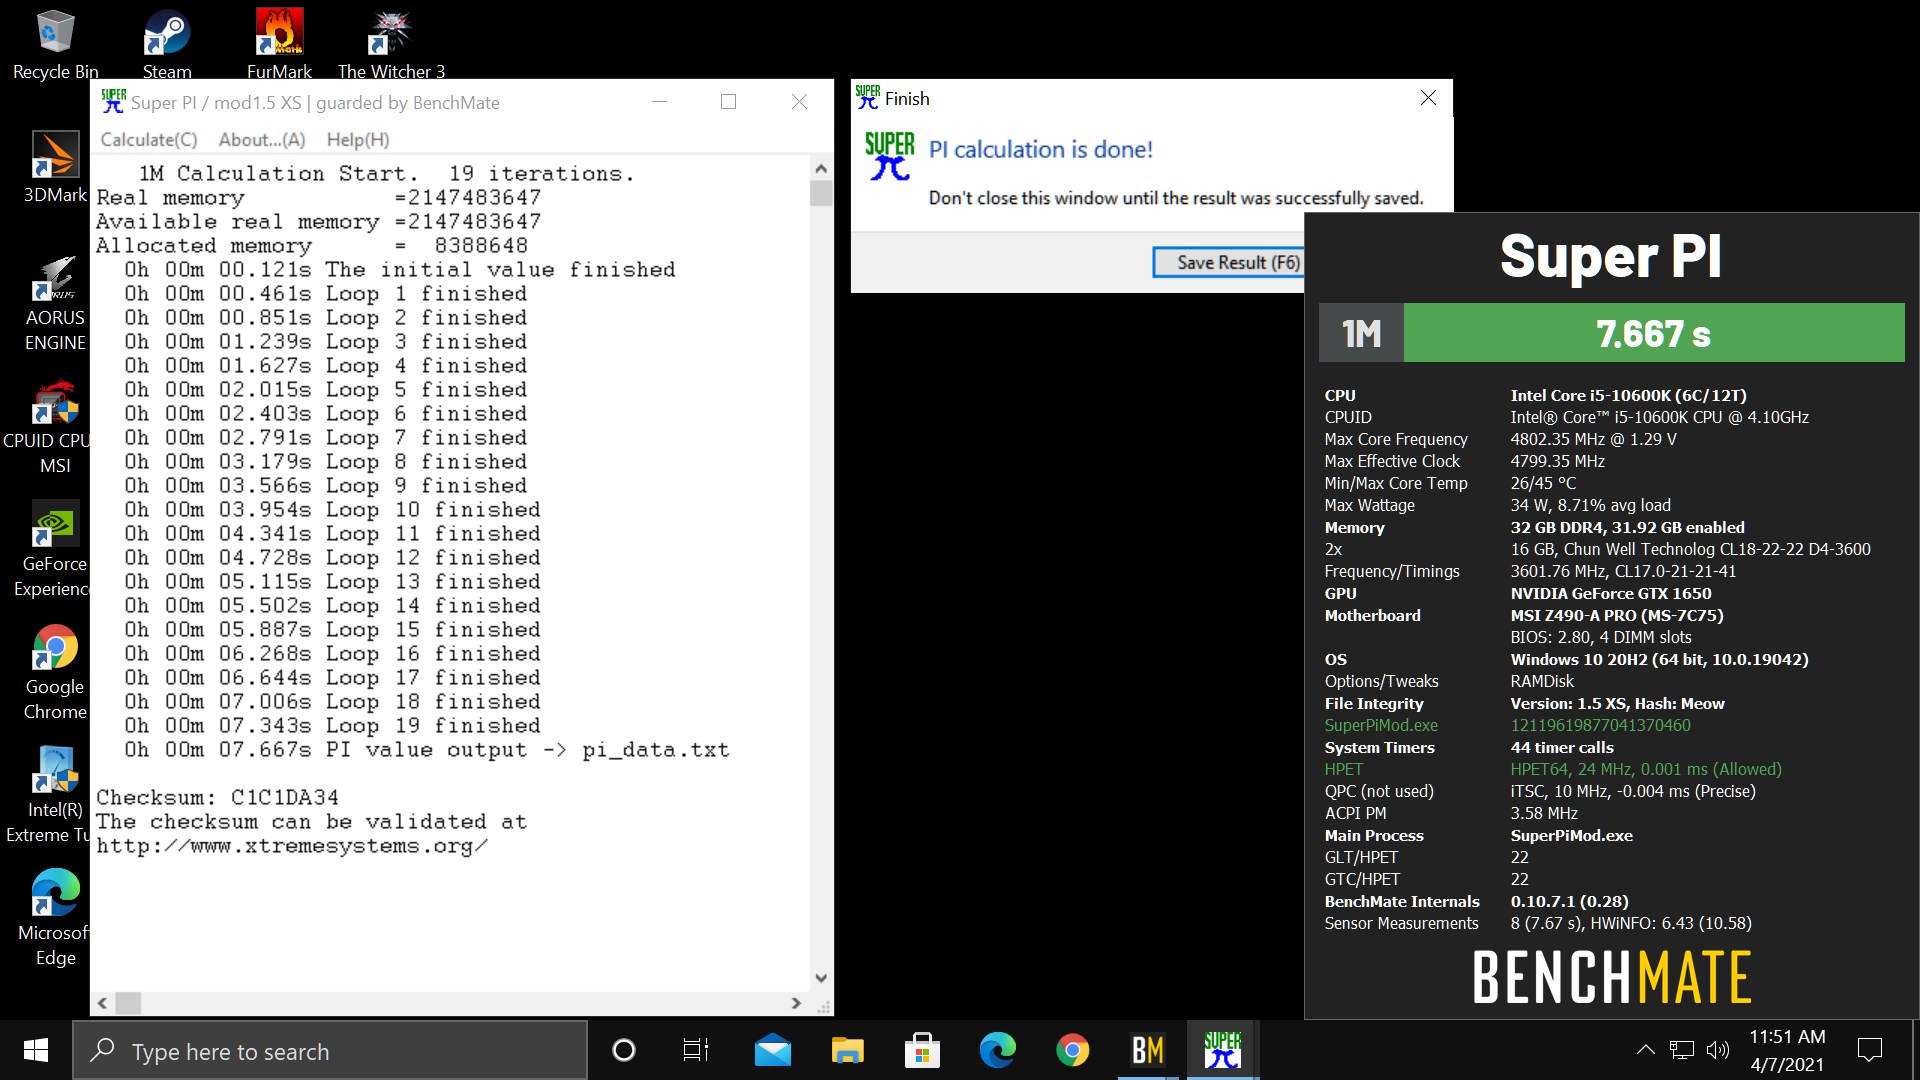
Task: Open the FurMark desktop shortcut
Action: pyautogui.click(x=279, y=45)
